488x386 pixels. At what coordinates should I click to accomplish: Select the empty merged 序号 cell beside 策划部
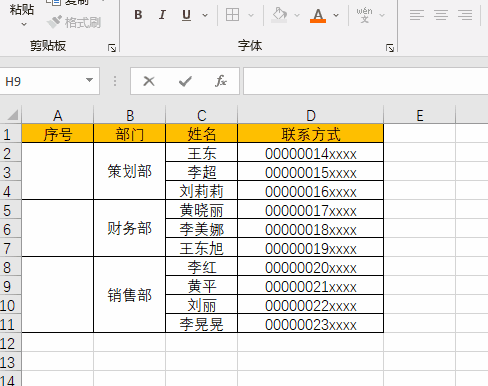point(58,172)
